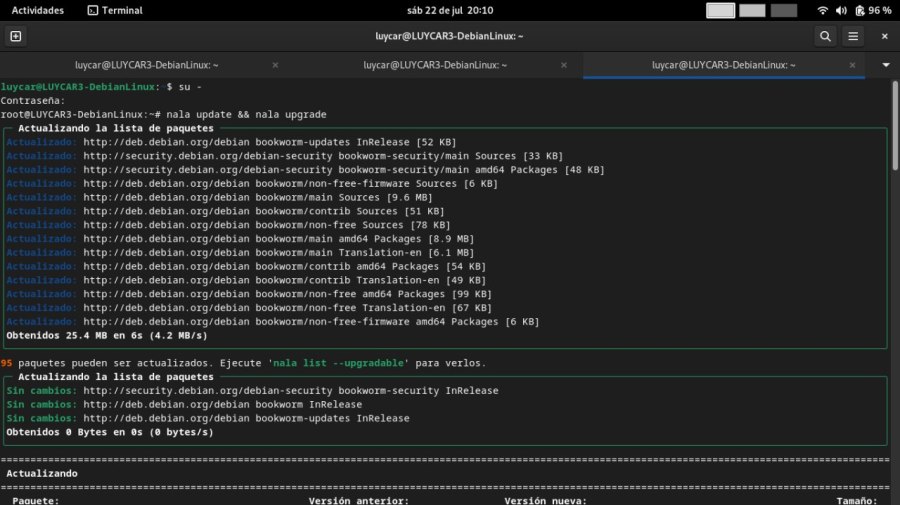Open a new terminal tab
The height and width of the screenshot is (505, 900).
coord(15,36)
